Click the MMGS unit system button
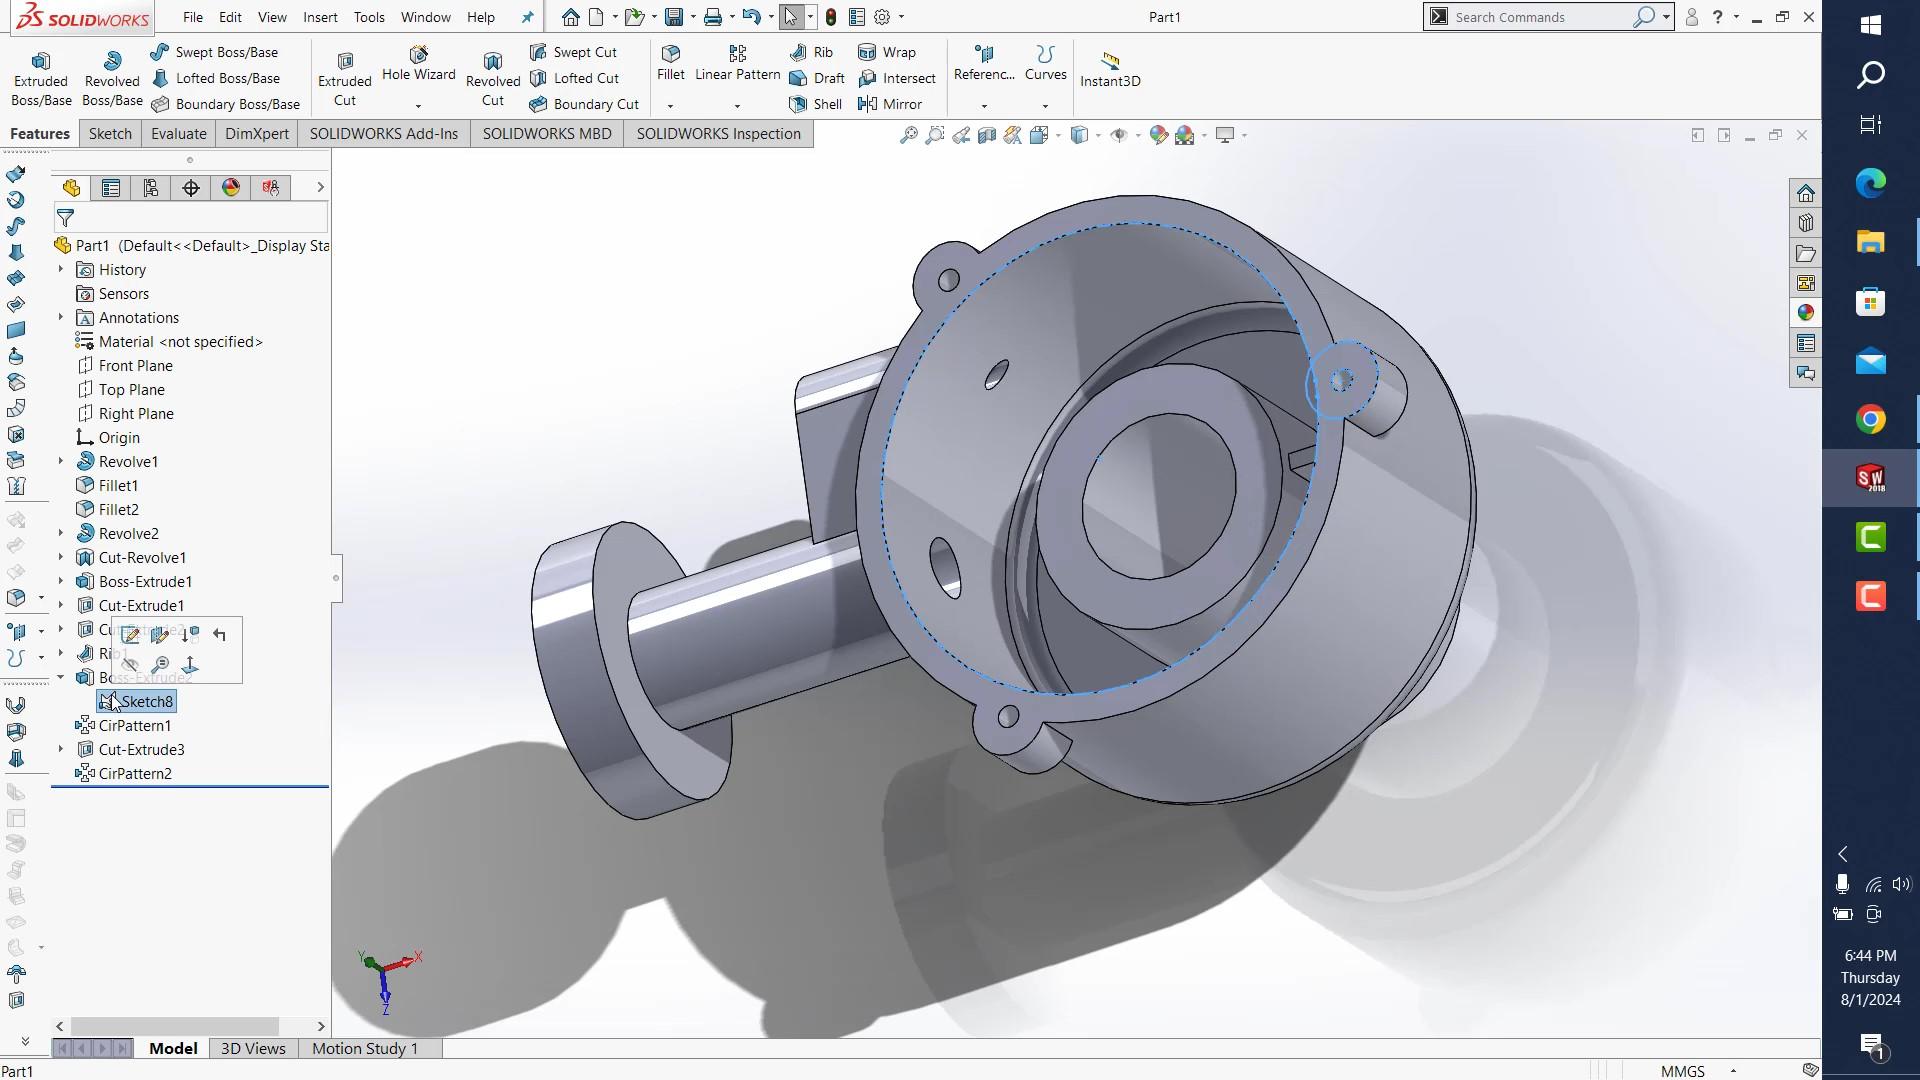 [1683, 1071]
